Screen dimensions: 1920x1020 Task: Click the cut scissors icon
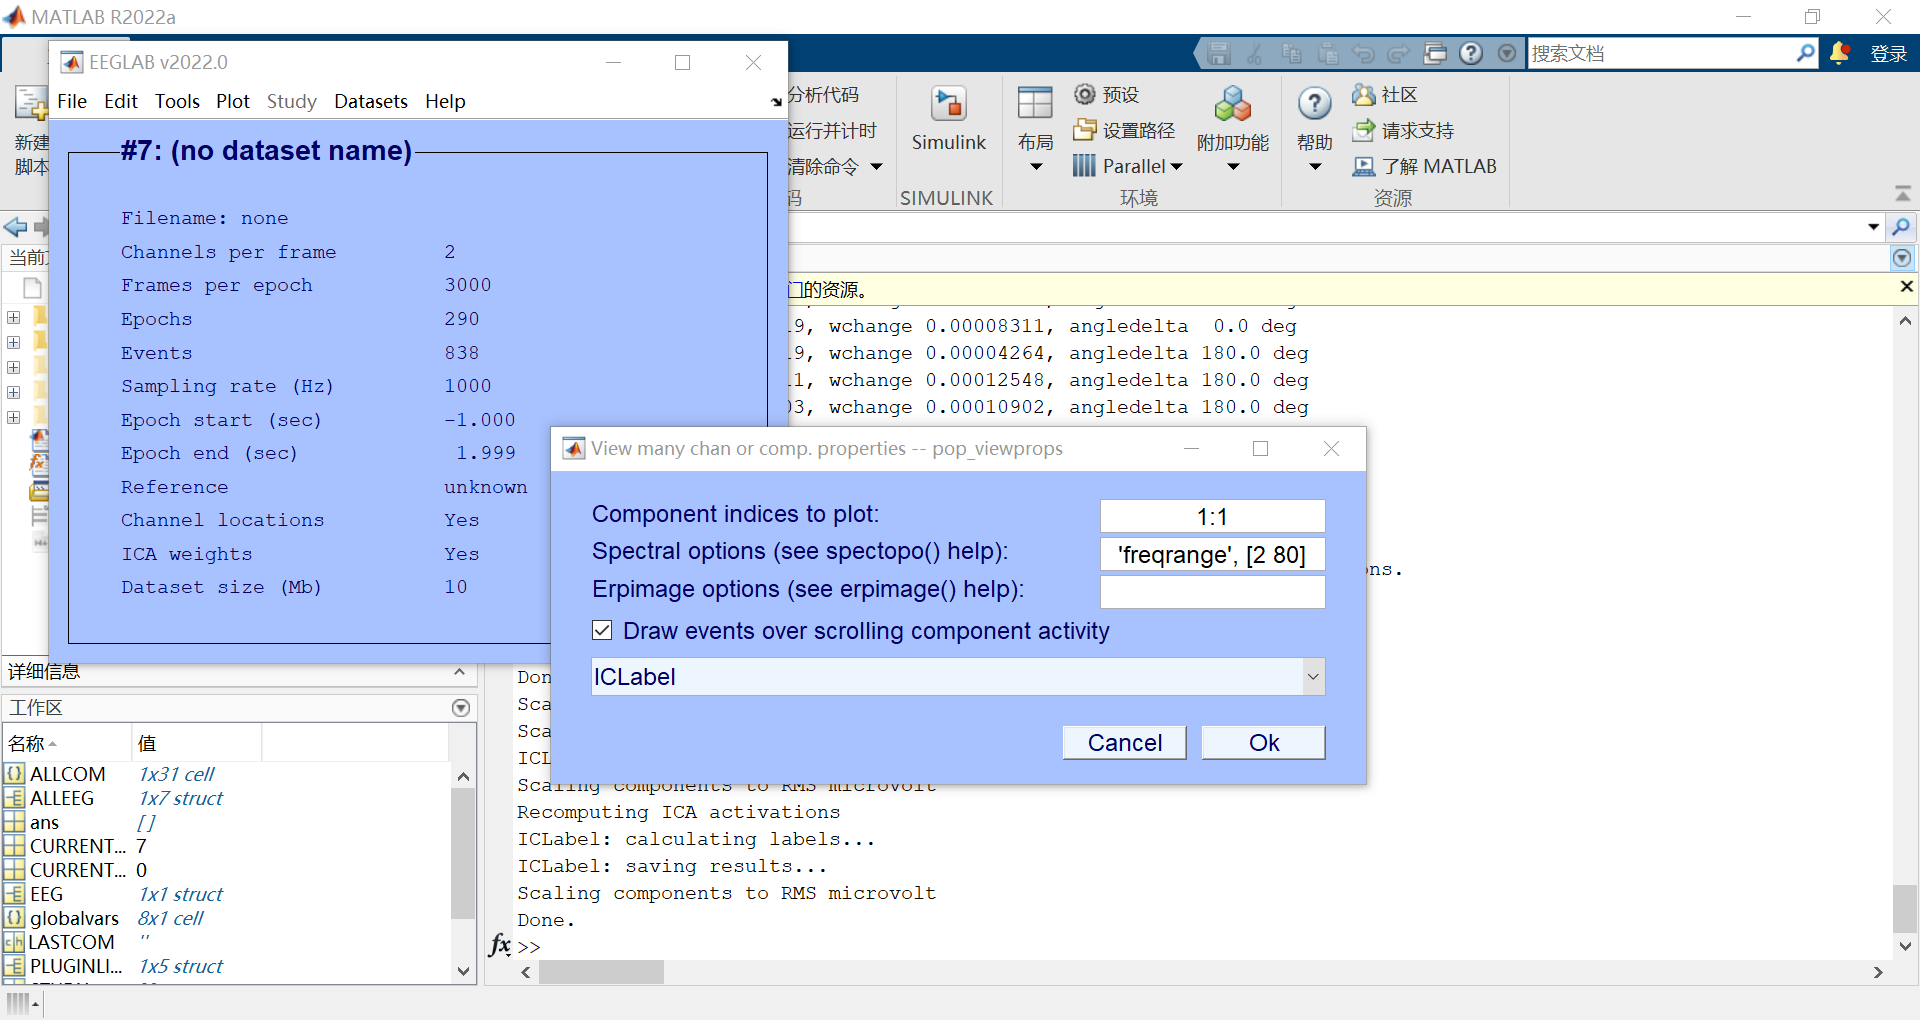click(1255, 53)
